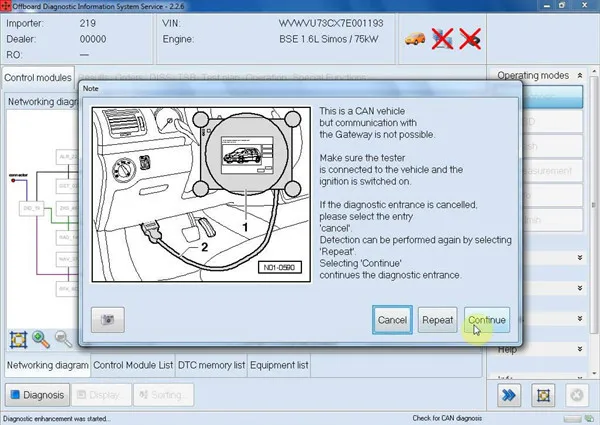
Task: Click the application icon in the title bar
Action: 6,6
